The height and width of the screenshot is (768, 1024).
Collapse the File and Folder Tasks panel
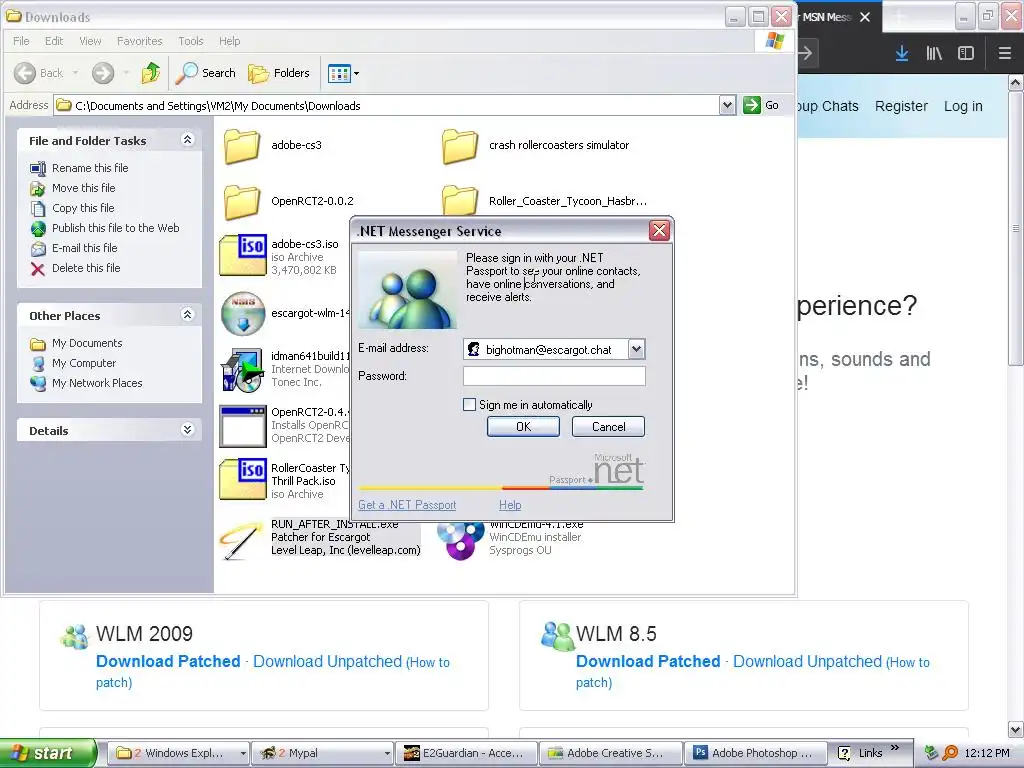tap(187, 140)
